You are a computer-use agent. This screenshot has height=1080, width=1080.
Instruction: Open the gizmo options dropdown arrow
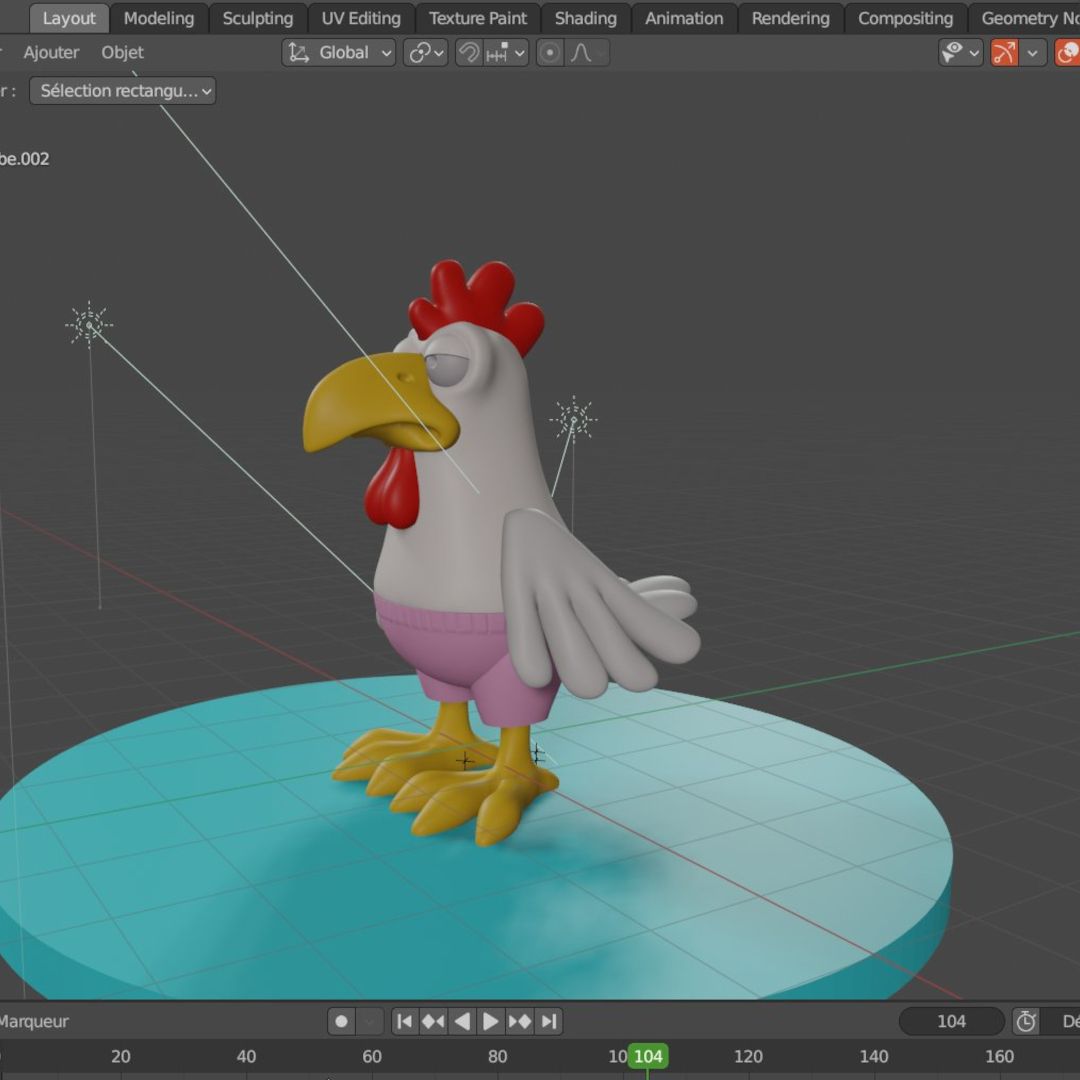pyautogui.click(x=1032, y=52)
